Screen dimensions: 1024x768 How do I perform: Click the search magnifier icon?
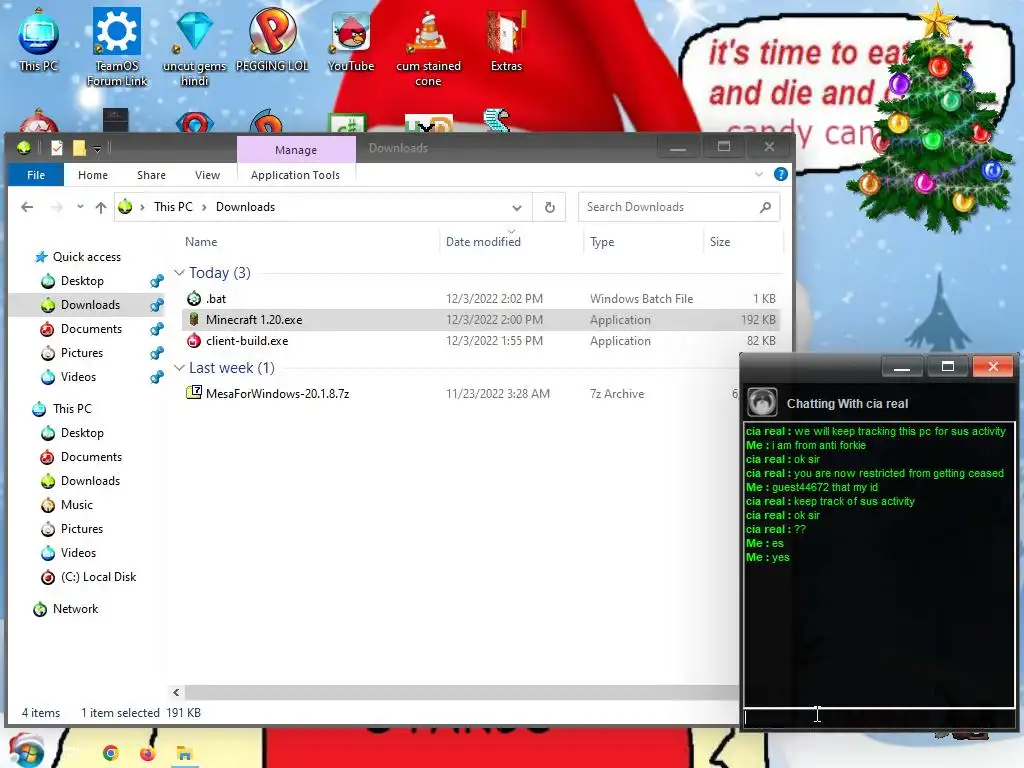(765, 207)
